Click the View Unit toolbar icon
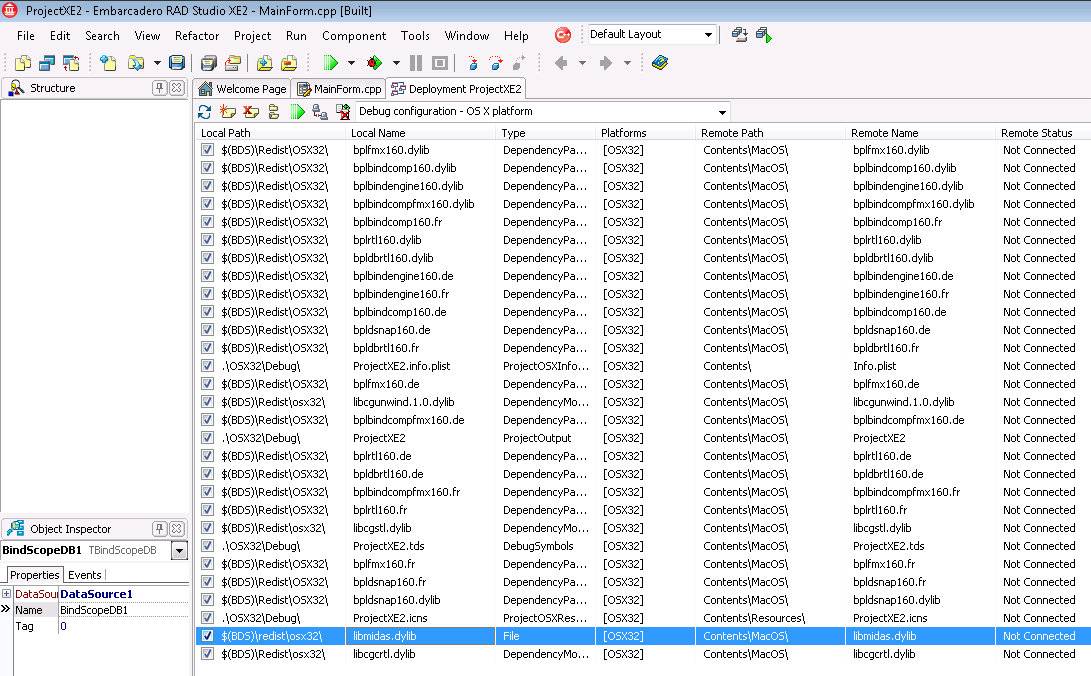Image resolution: width=1091 pixels, height=676 pixels. click(23, 63)
